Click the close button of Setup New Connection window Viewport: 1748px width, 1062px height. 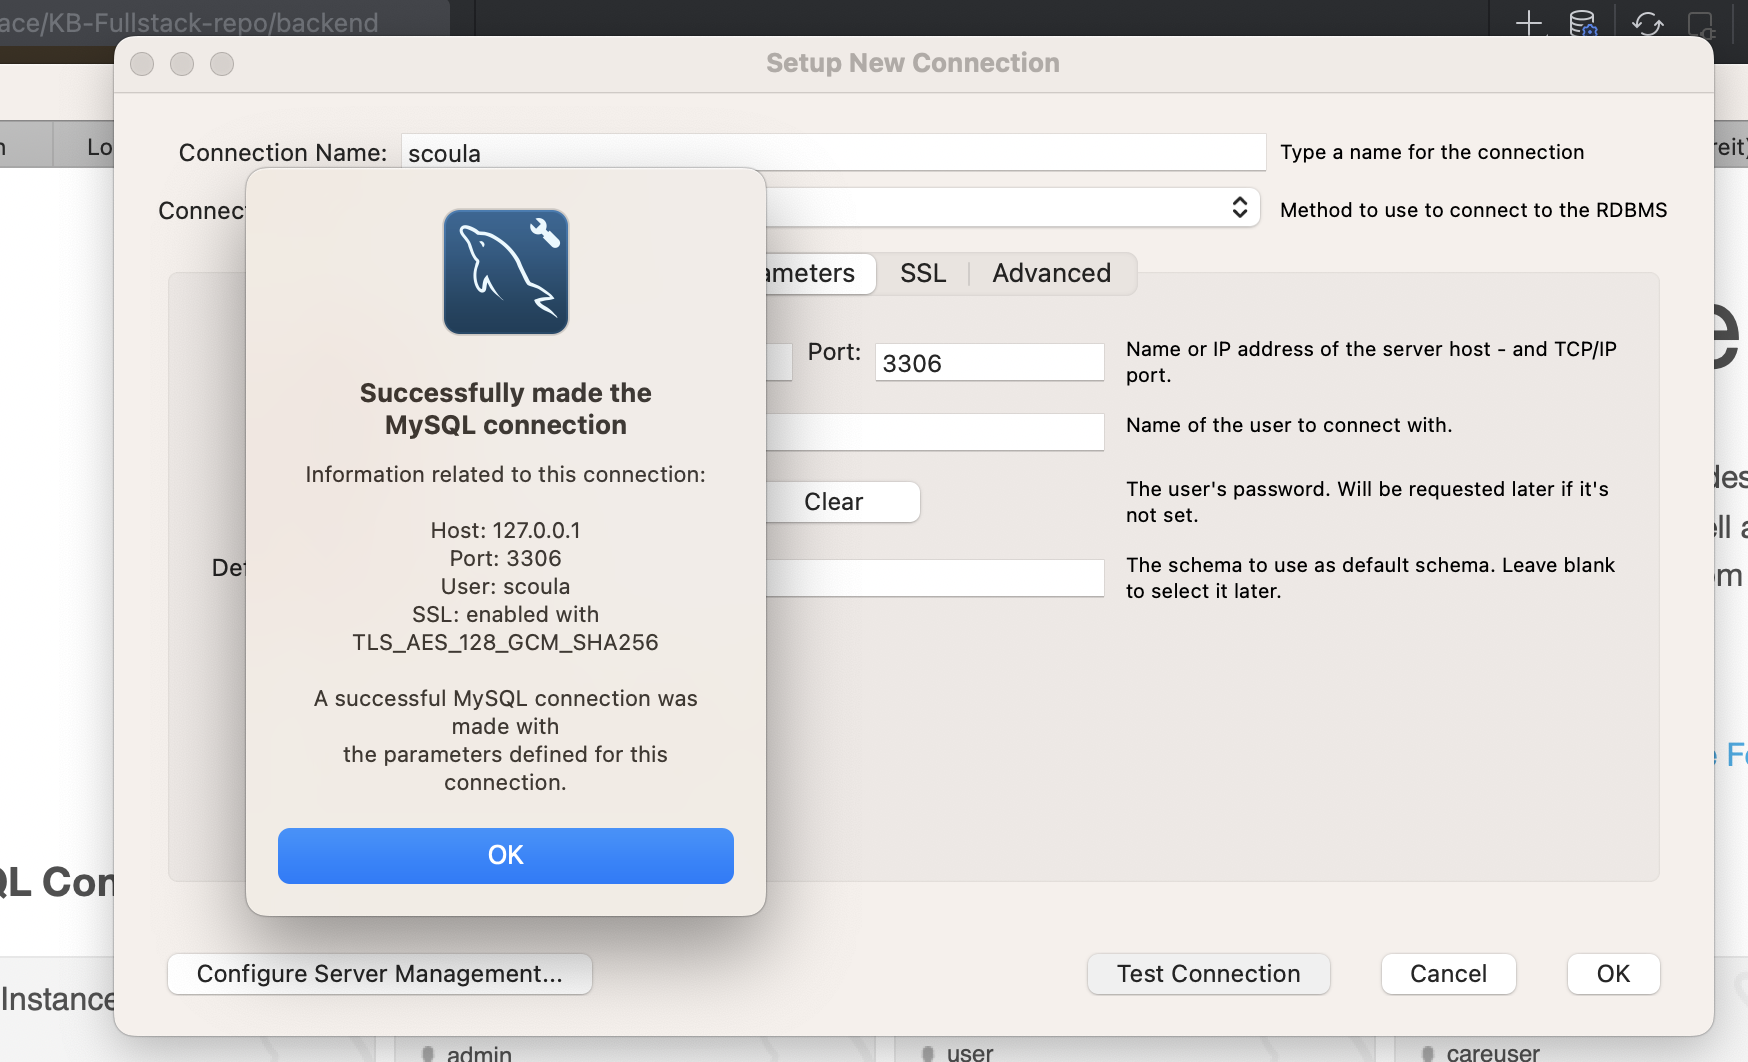click(142, 64)
